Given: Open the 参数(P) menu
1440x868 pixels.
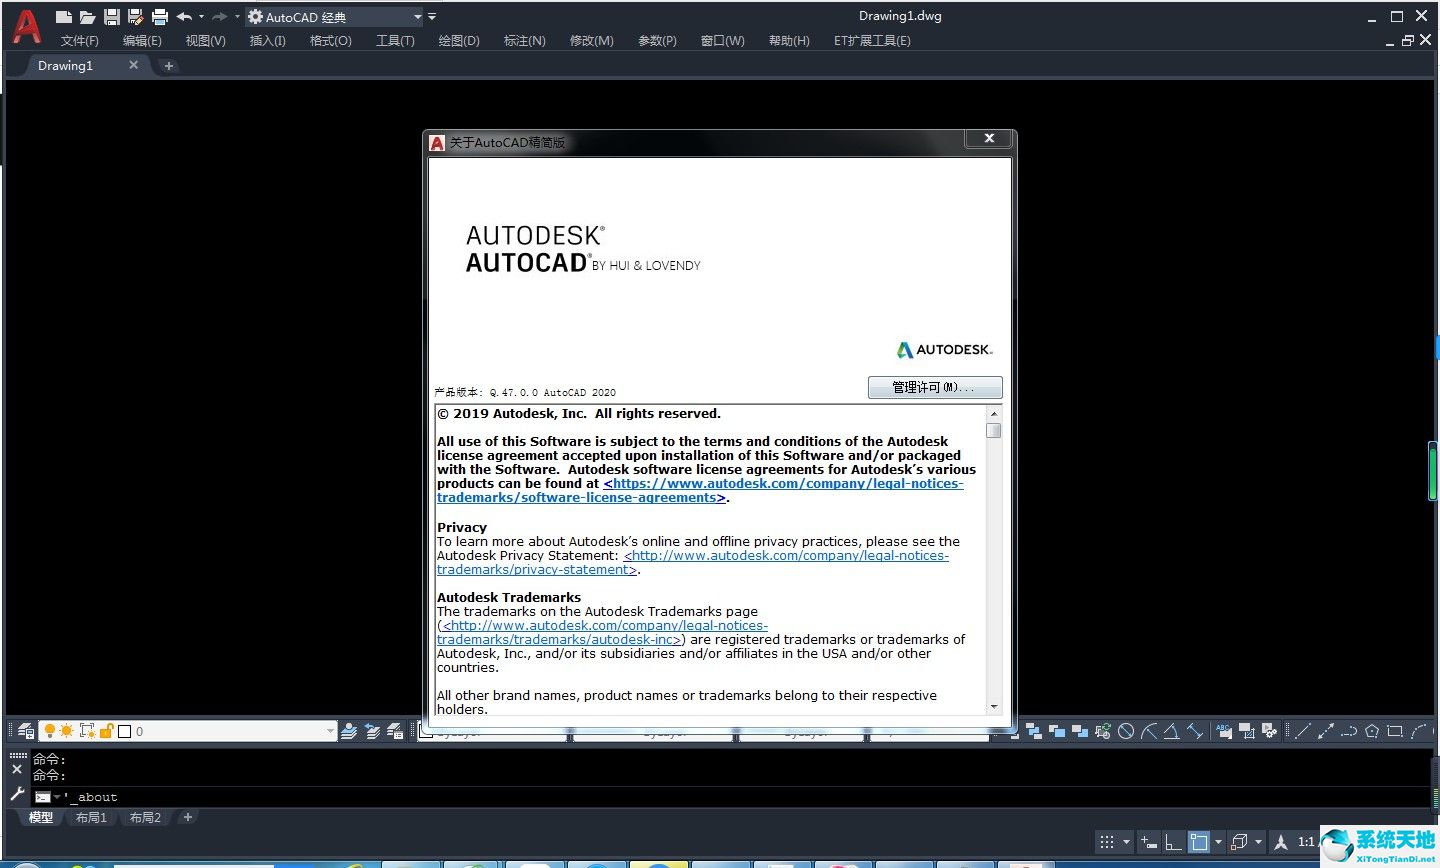Looking at the screenshot, I should pos(657,41).
